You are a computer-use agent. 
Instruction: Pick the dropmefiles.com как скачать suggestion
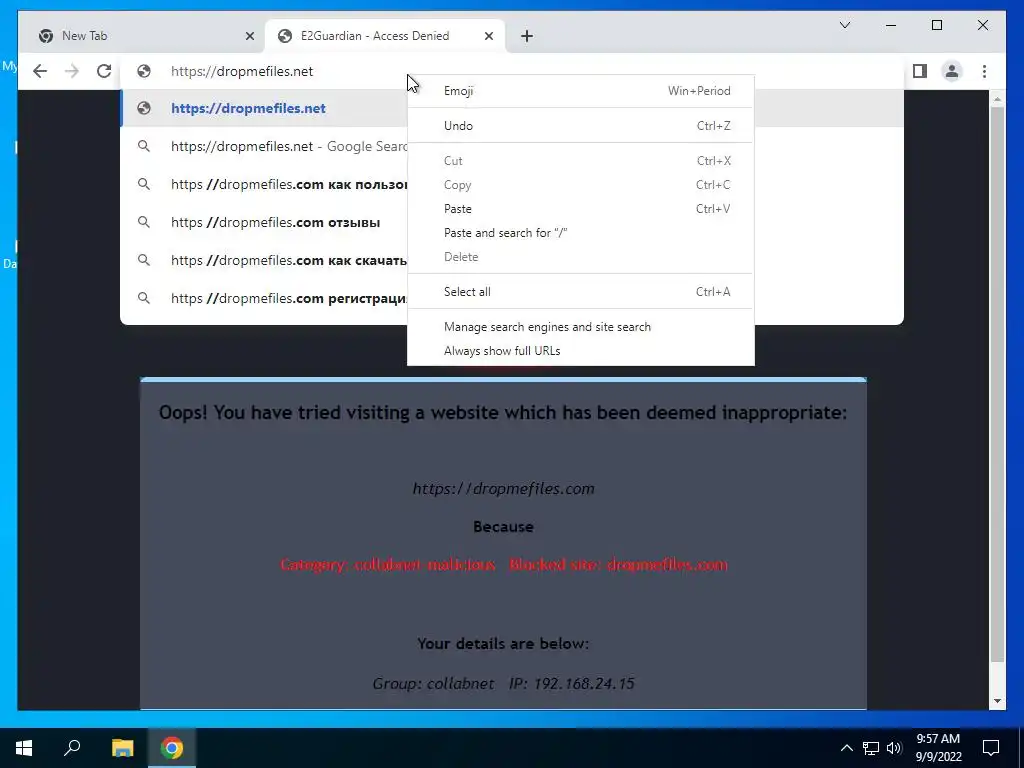pyautogui.click(x=264, y=260)
